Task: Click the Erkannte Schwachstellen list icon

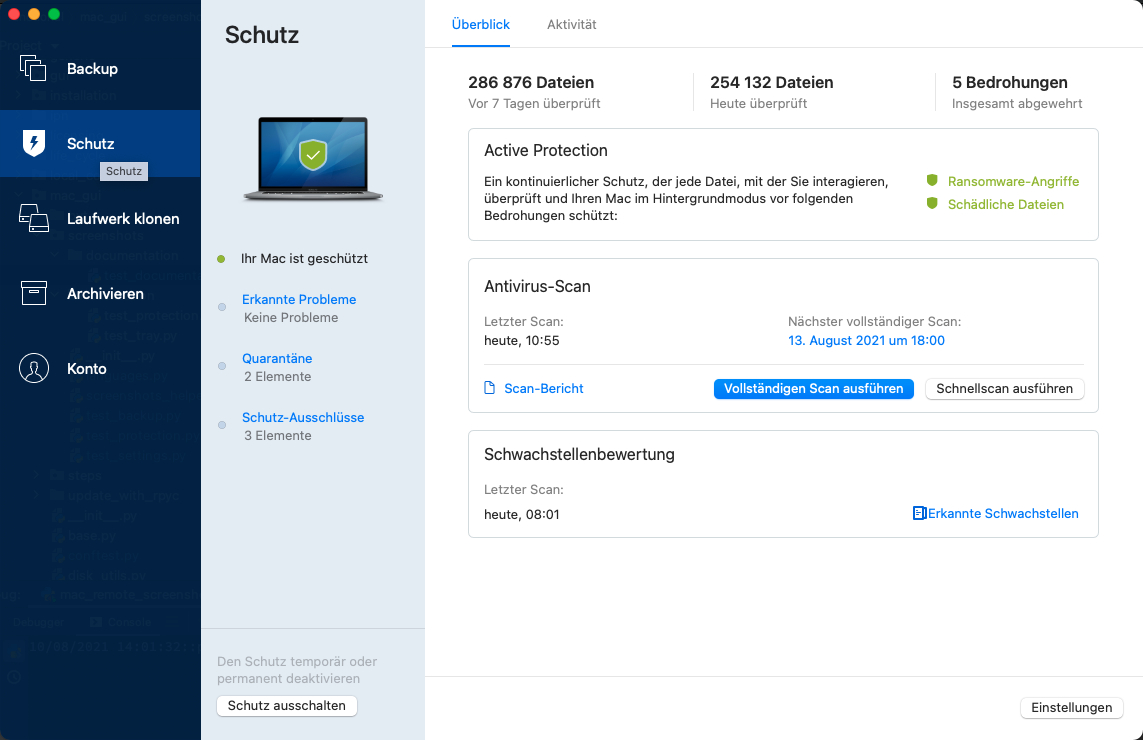Action: 919,513
